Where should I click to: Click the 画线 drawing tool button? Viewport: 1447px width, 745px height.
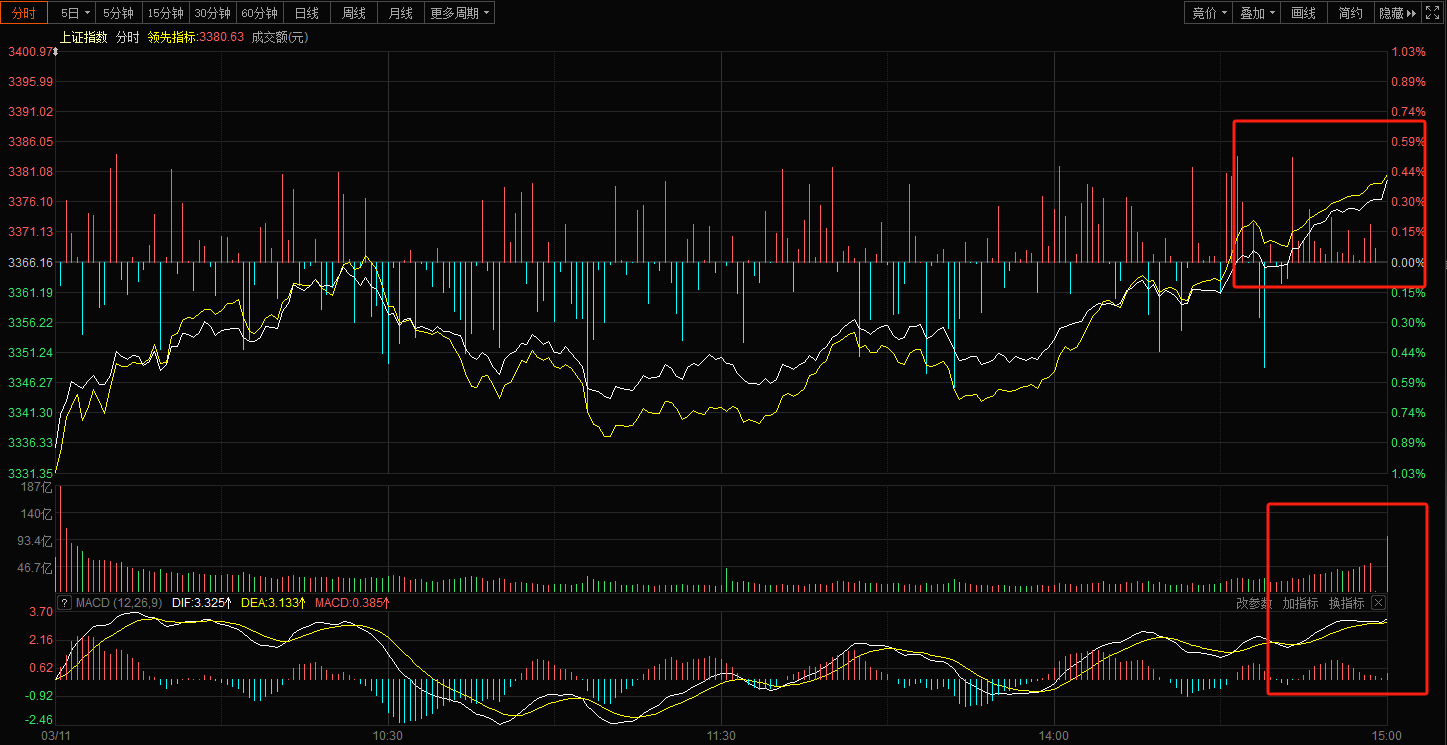click(x=1304, y=13)
